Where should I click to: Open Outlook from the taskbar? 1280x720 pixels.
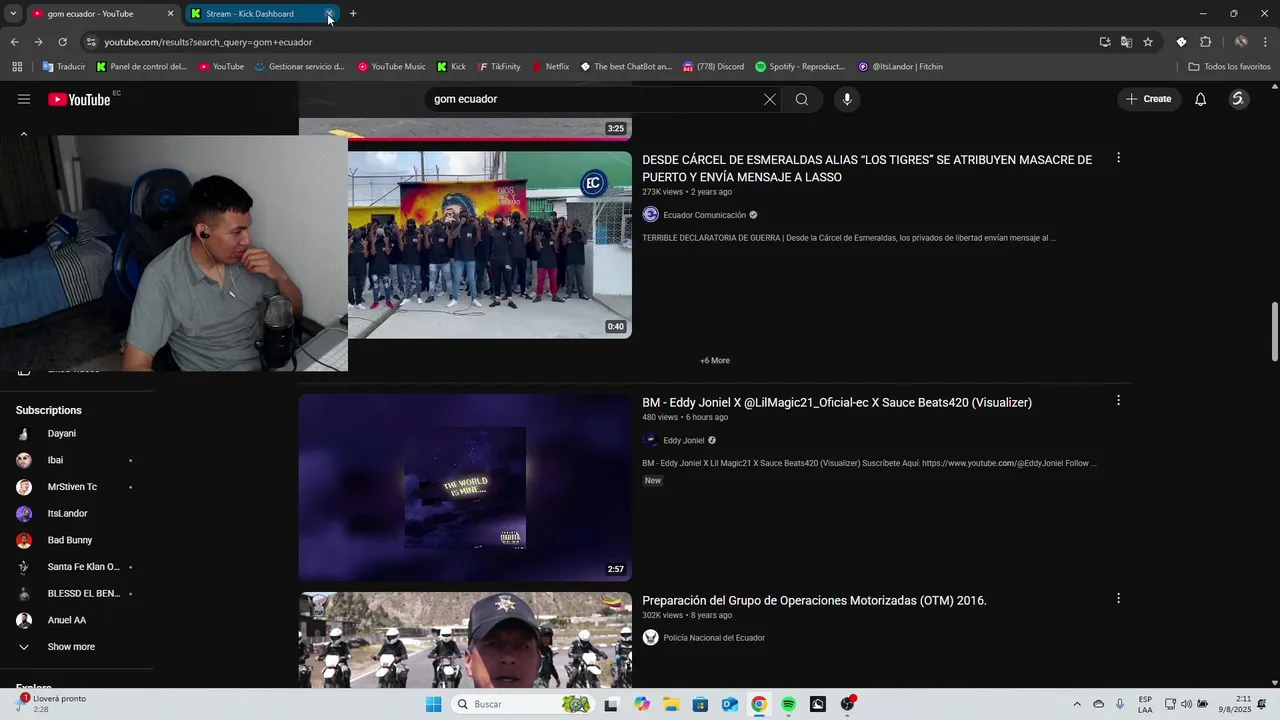(x=730, y=704)
